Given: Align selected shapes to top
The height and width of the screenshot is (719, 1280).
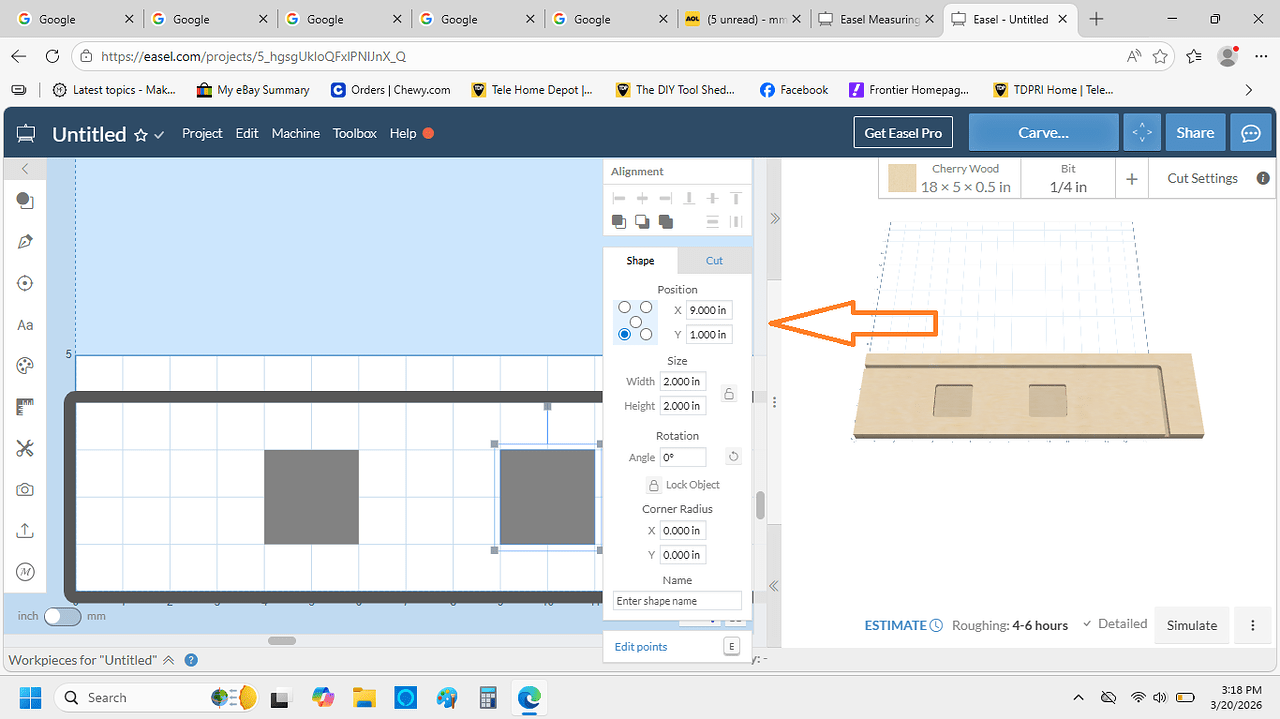Looking at the screenshot, I should pyautogui.click(x=735, y=199).
